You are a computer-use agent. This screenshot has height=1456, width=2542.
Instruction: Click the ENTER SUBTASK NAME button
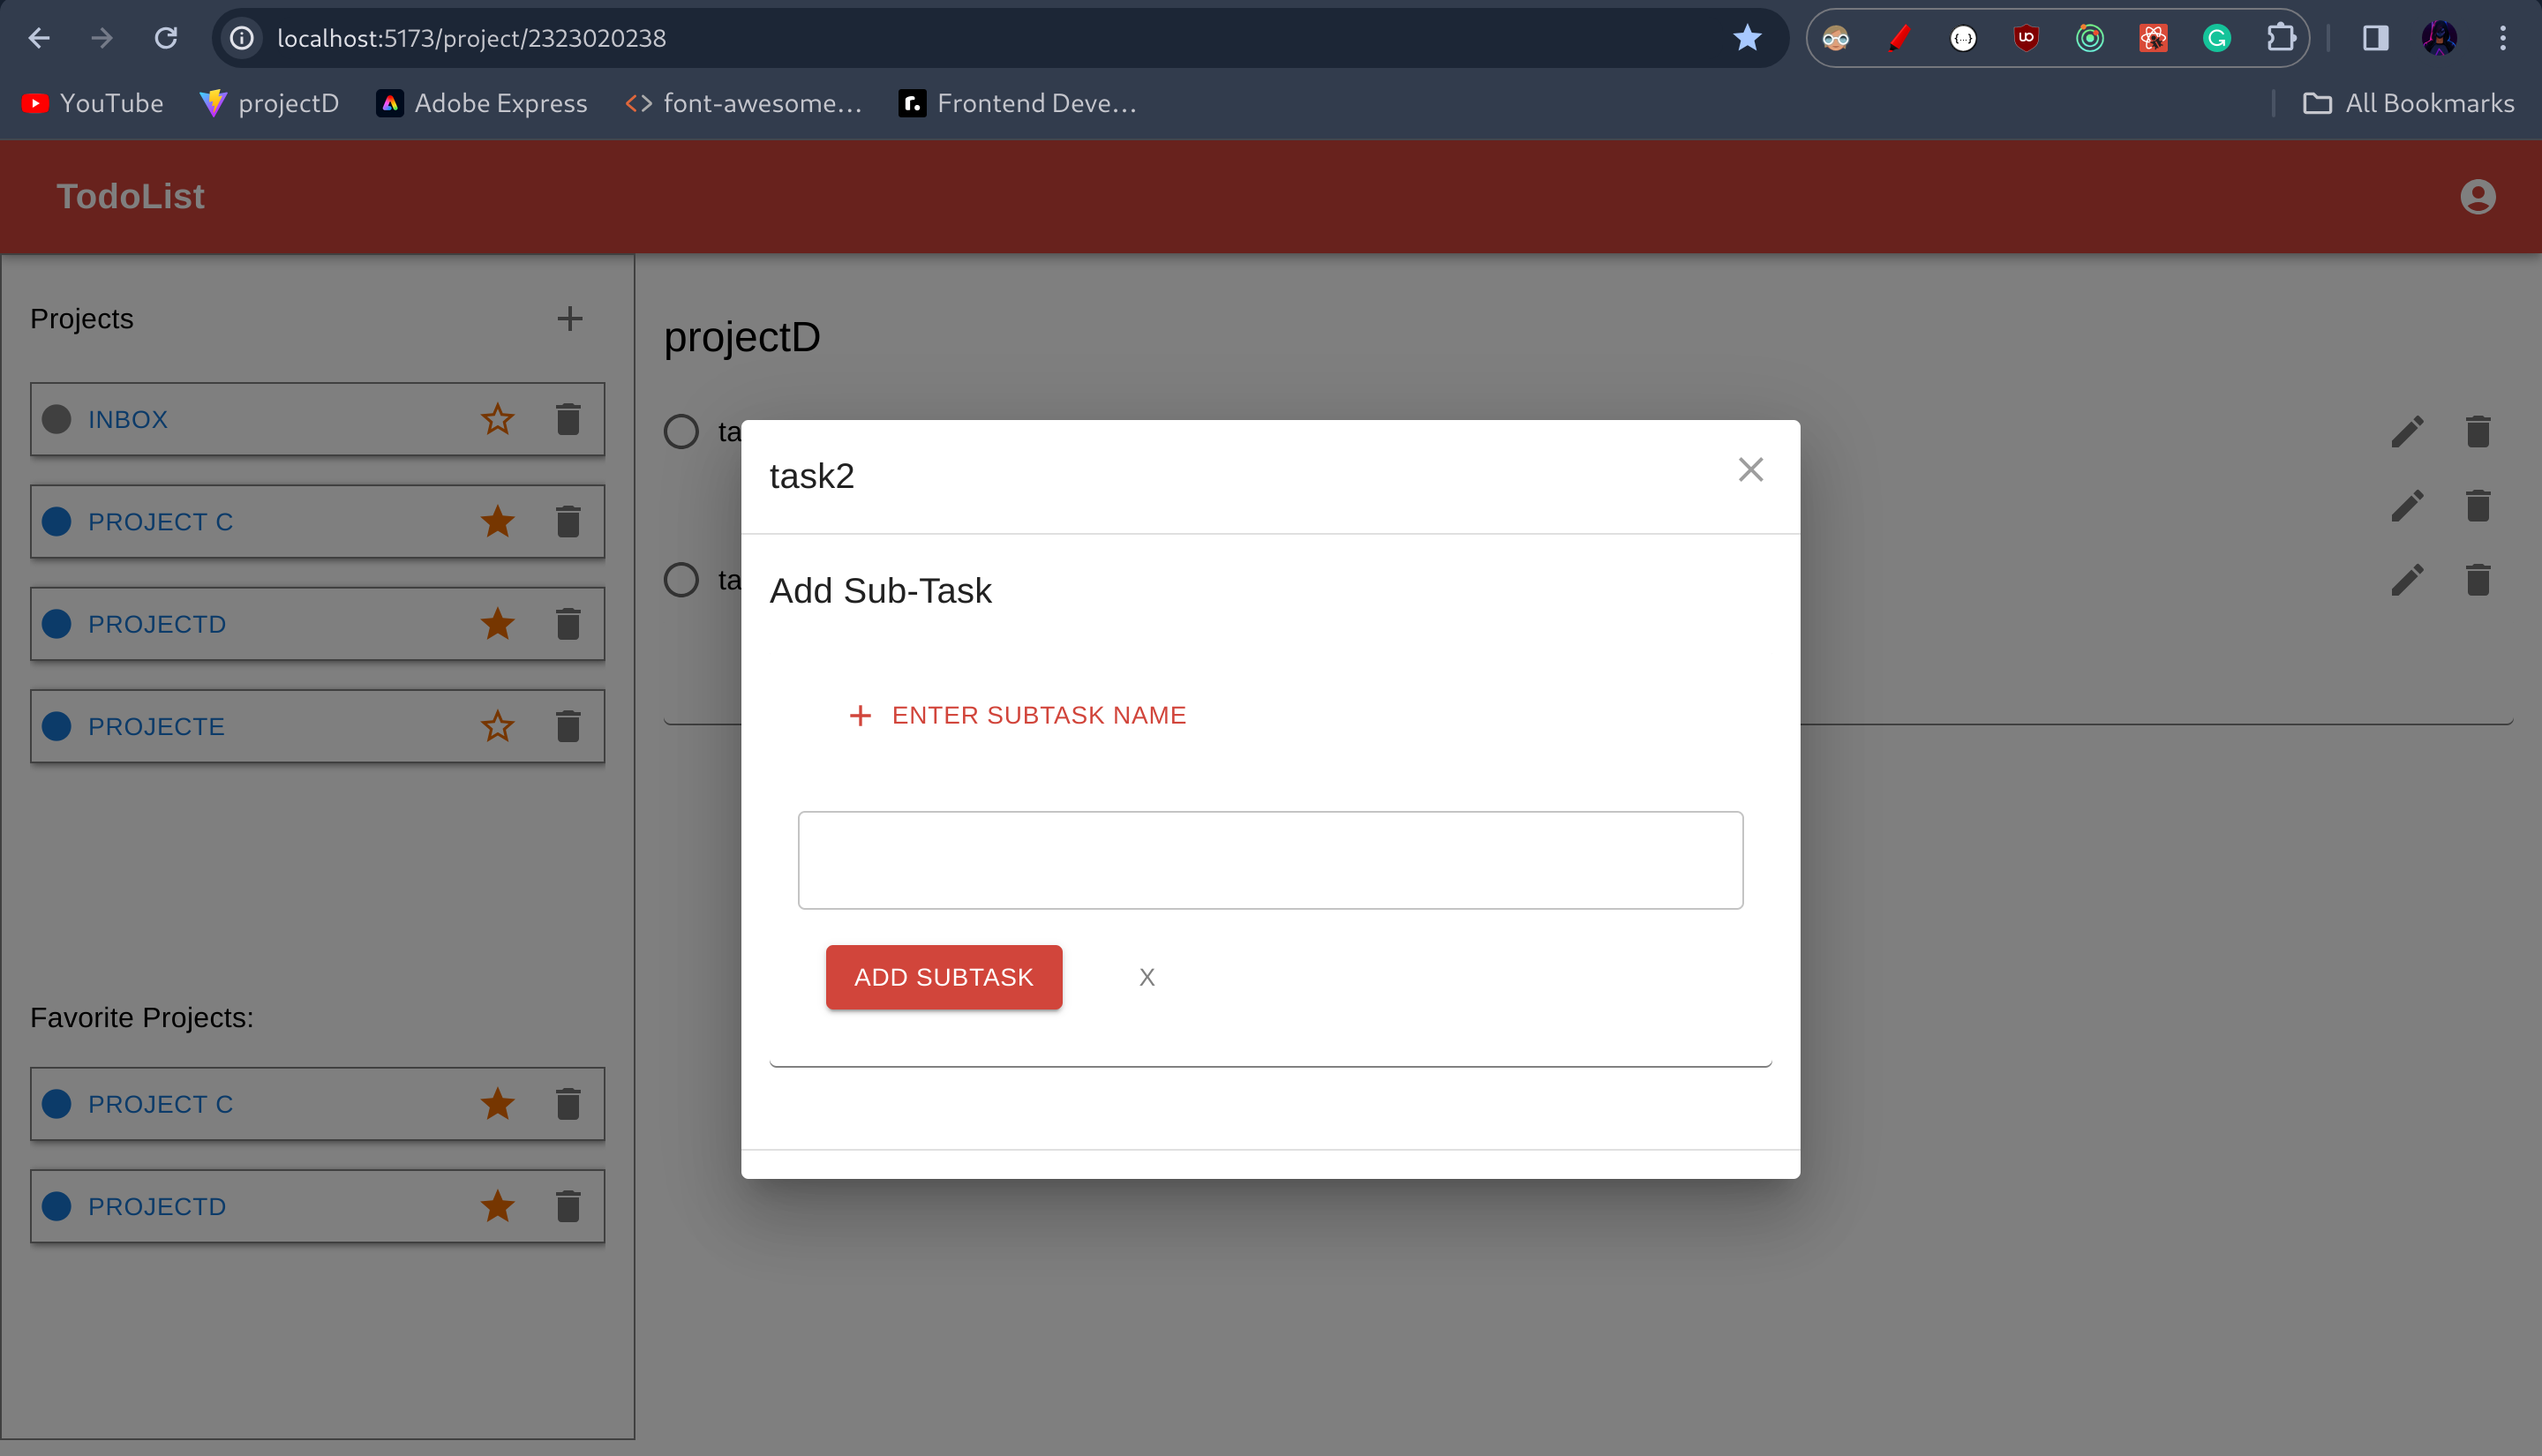click(1017, 715)
